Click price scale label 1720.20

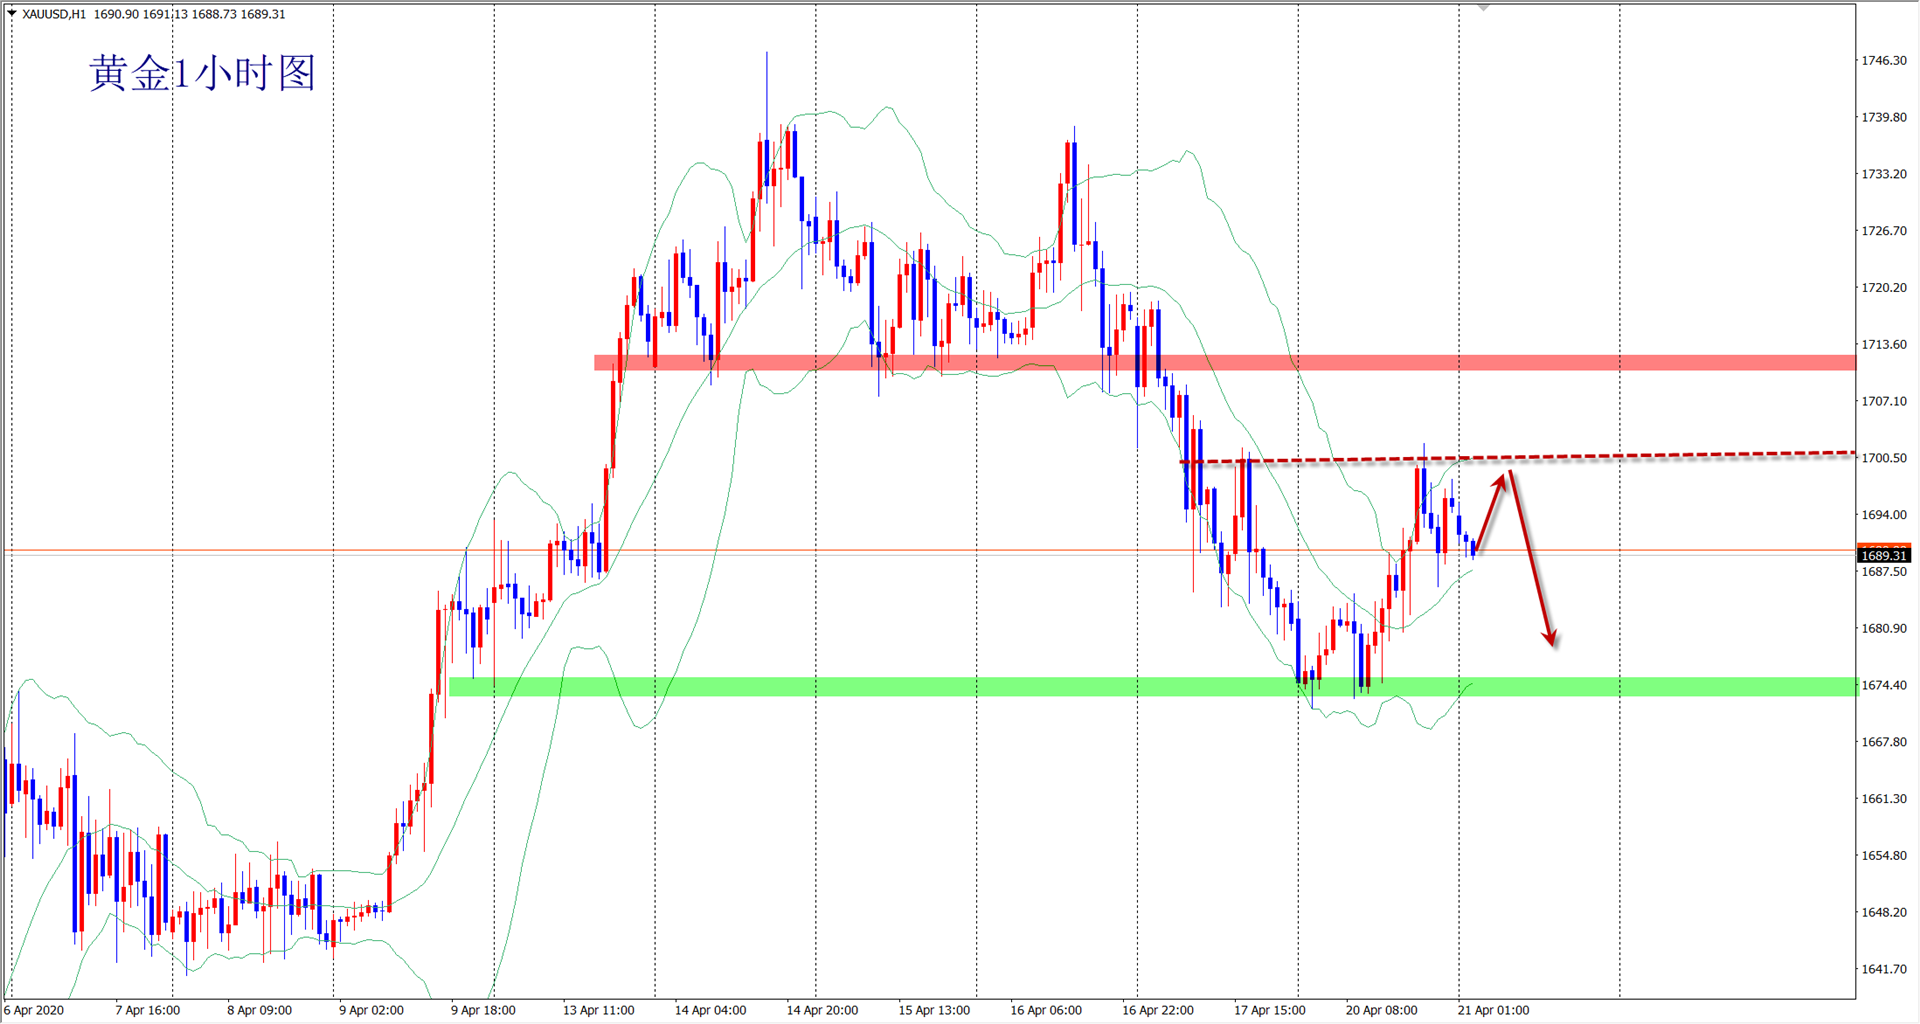[1883, 288]
